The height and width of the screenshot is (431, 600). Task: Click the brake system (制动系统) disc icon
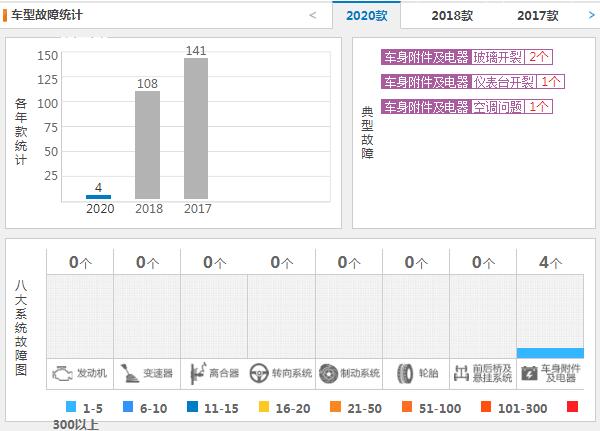click(328, 372)
